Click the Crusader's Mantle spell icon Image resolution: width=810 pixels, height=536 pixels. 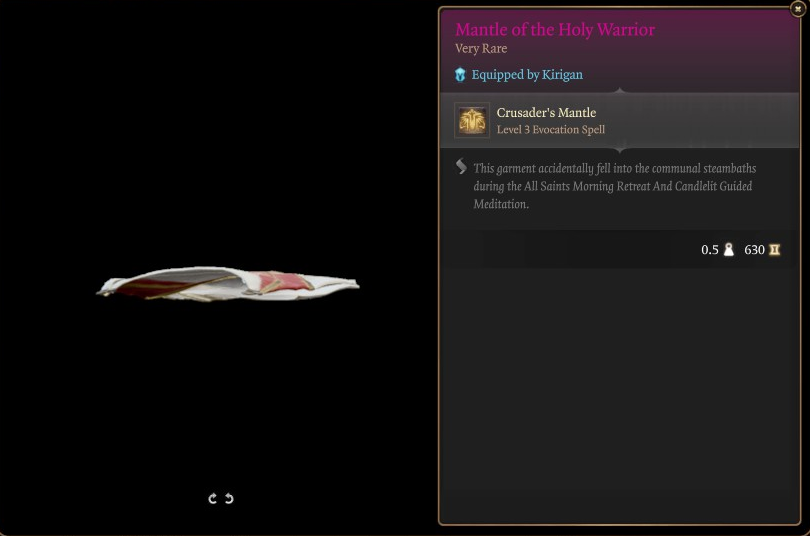pyautogui.click(x=472, y=120)
